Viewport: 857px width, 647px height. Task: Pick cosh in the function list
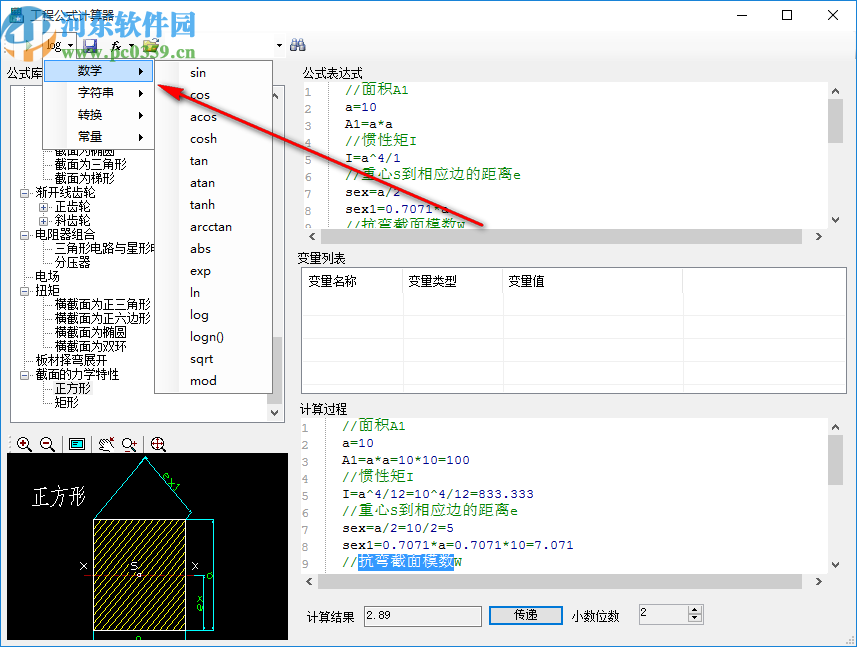[x=214, y=139]
